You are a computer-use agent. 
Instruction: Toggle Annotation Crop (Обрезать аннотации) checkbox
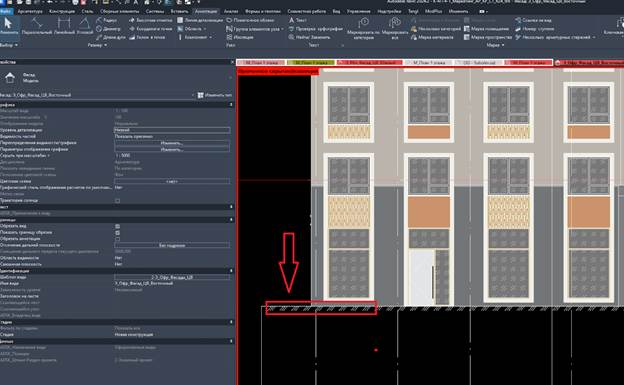(x=117, y=239)
